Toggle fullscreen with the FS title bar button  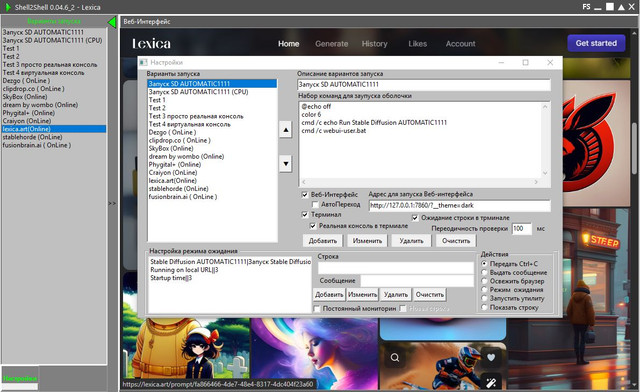point(586,7)
